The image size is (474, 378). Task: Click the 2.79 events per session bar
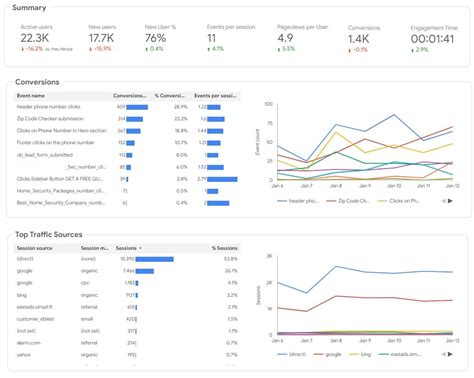[x=222, y=179]
